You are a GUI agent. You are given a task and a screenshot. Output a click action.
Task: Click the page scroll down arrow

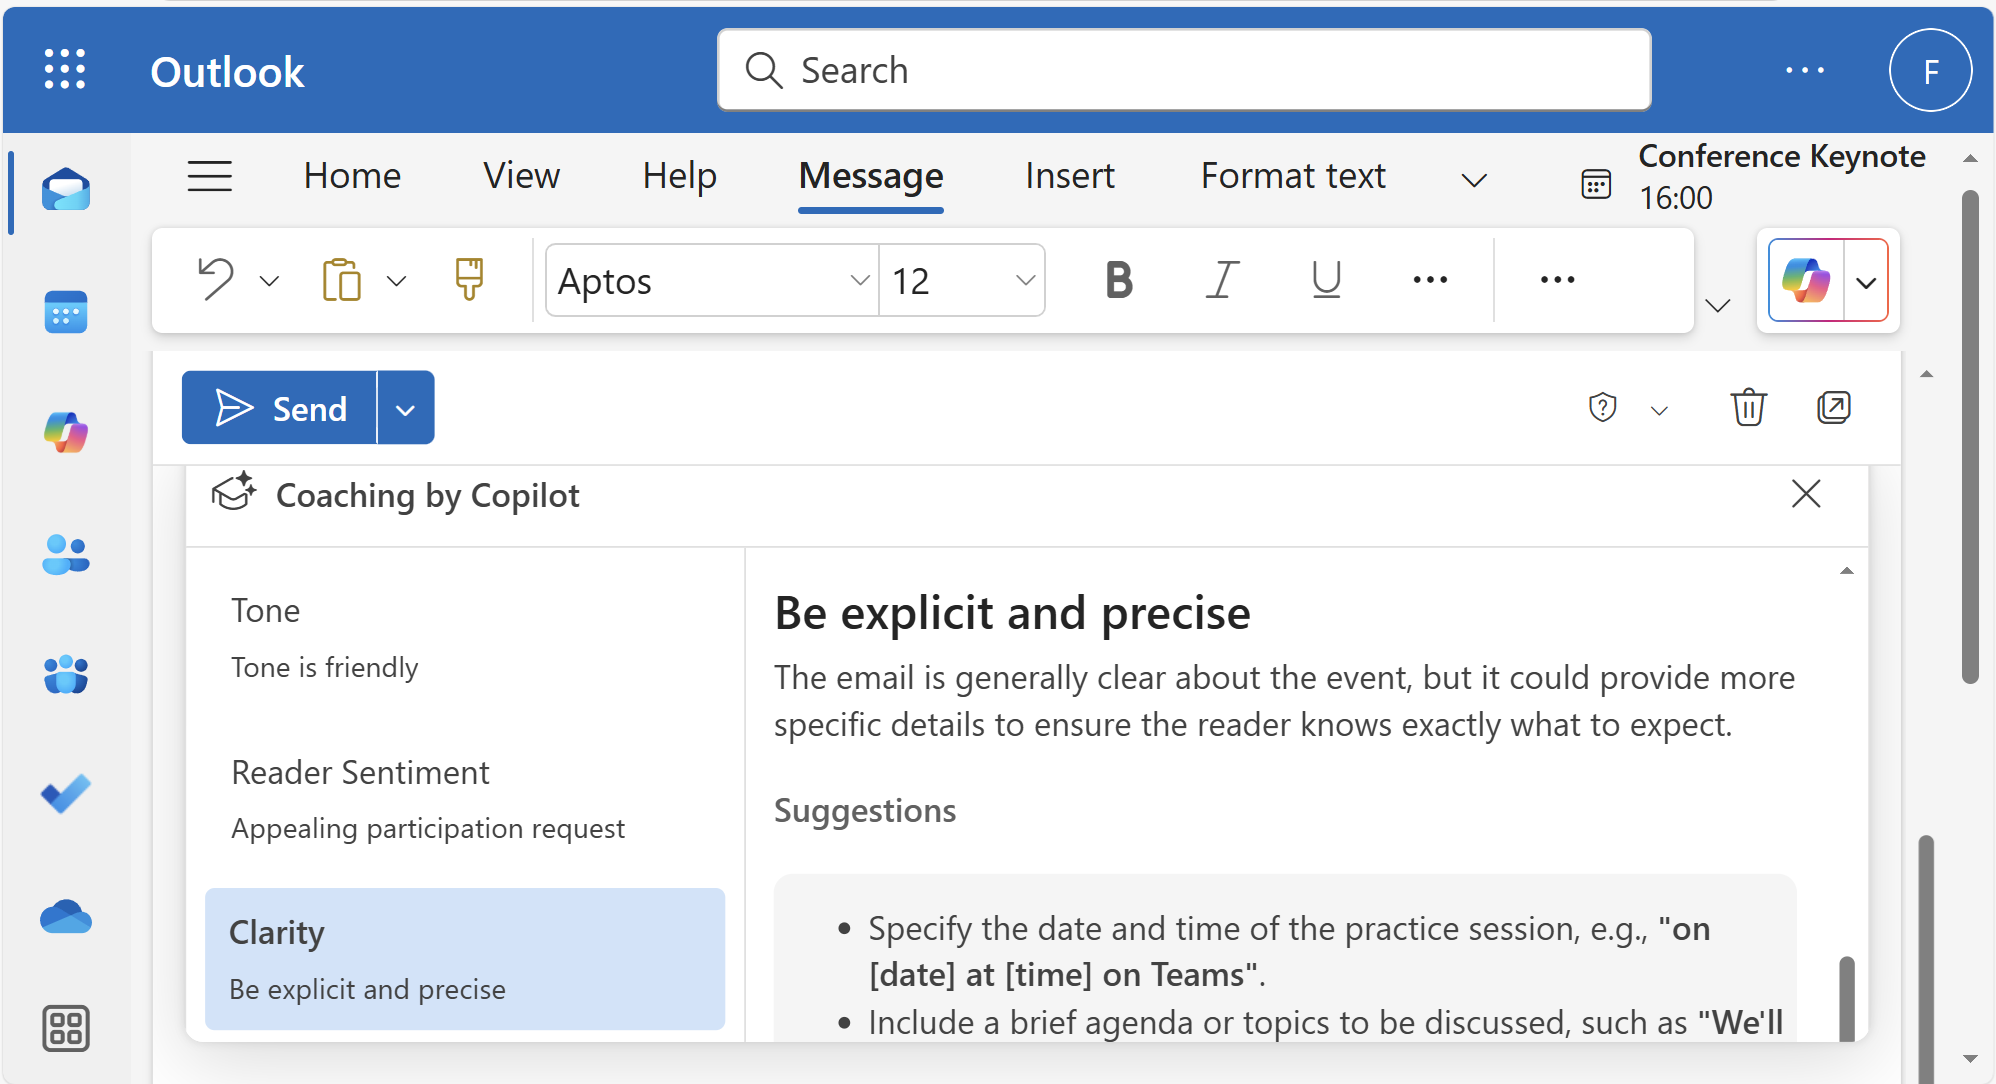point(1971,1058)
